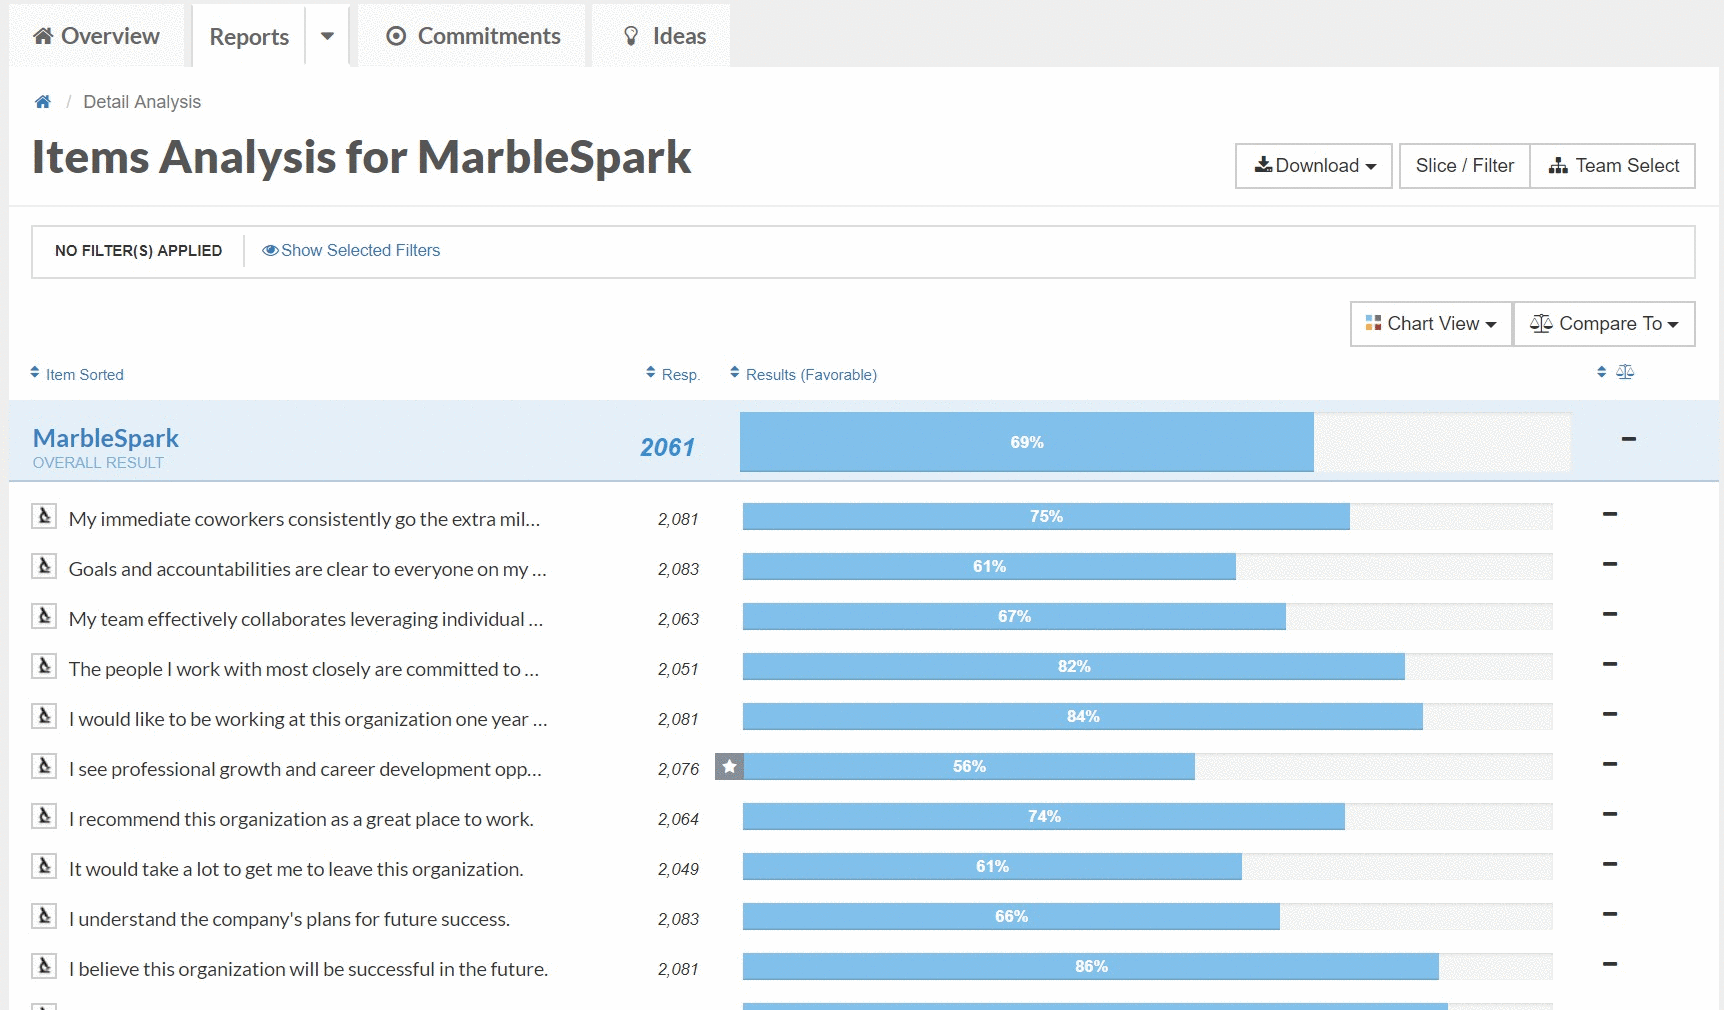Click the 2,049 response count
This screenshot has height=1010, width=1724.
(678, 869)
